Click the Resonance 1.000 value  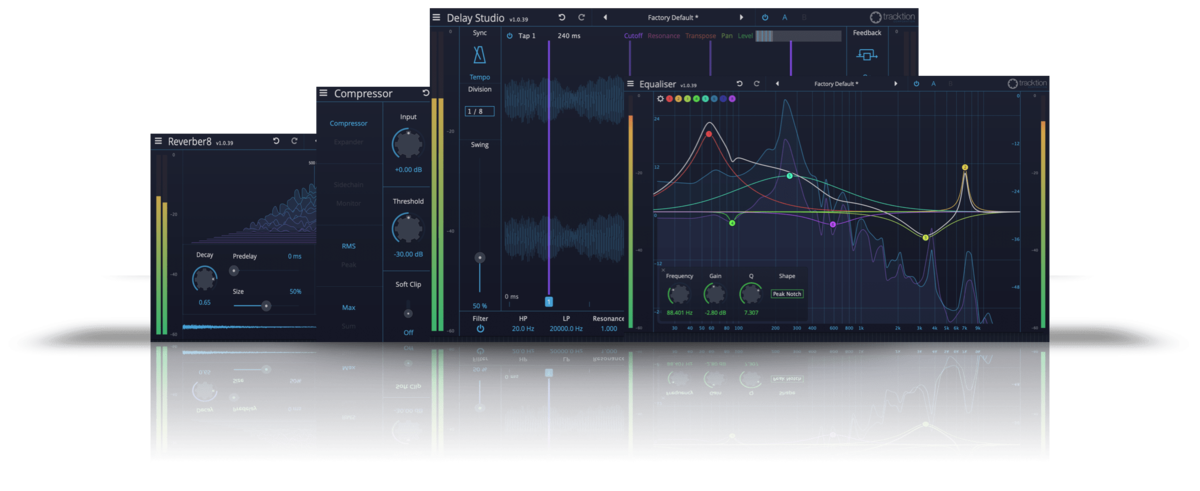point(608,328)
